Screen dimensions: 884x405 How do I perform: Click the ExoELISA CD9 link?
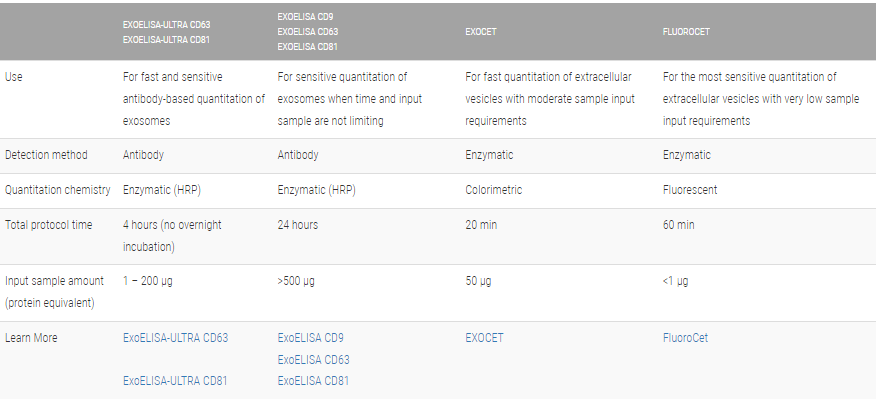point(310,338)
